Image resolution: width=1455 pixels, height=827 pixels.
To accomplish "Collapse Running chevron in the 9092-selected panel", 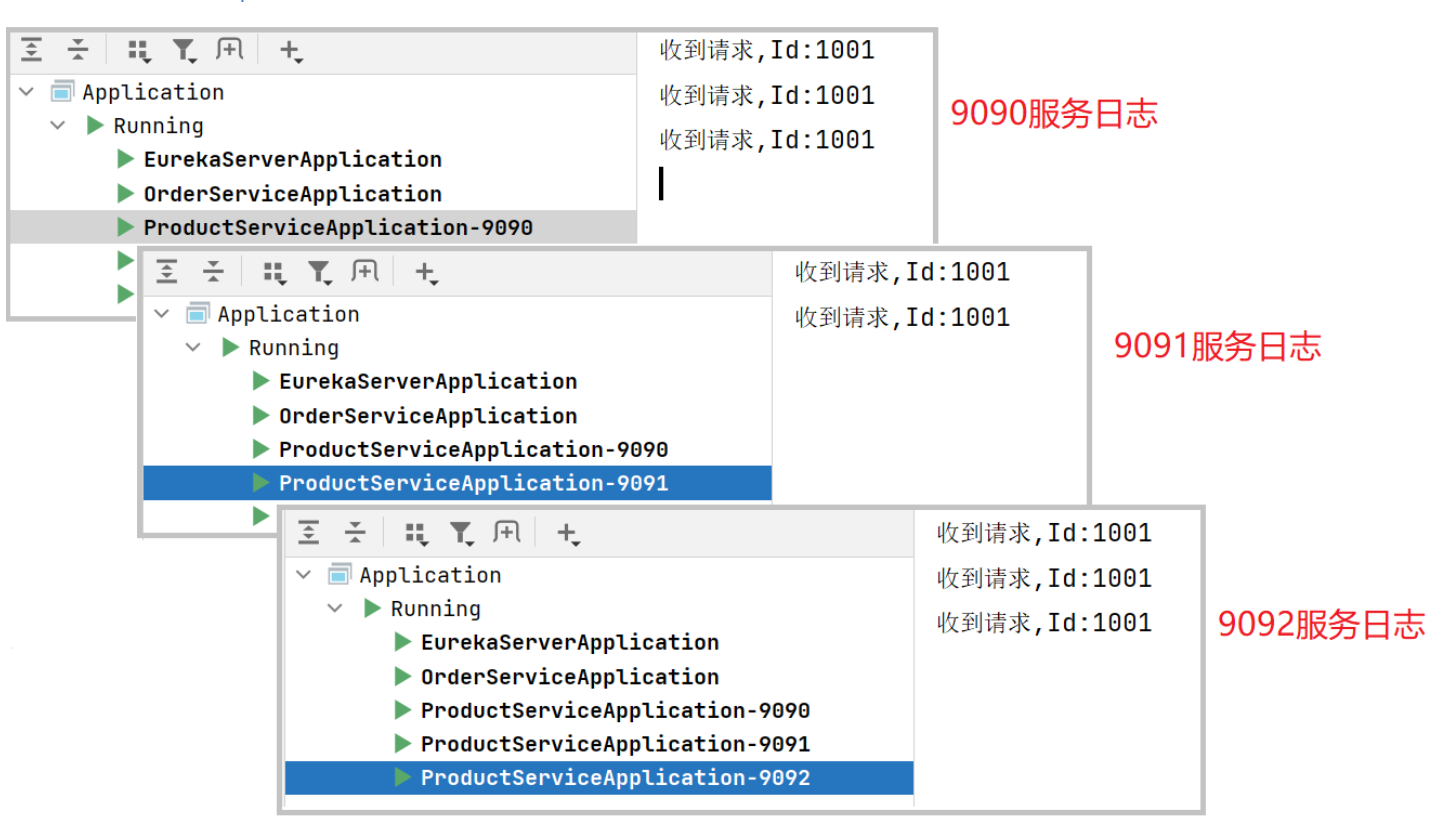I will [x=335, y=609].
